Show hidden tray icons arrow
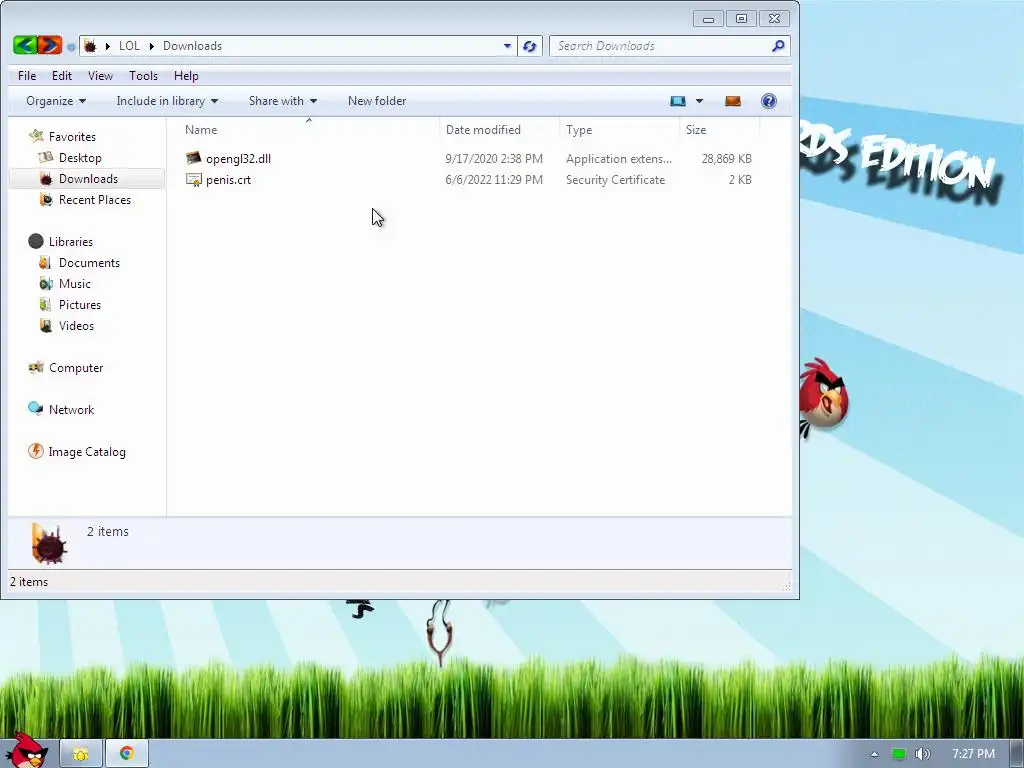 tap(874, 754)
